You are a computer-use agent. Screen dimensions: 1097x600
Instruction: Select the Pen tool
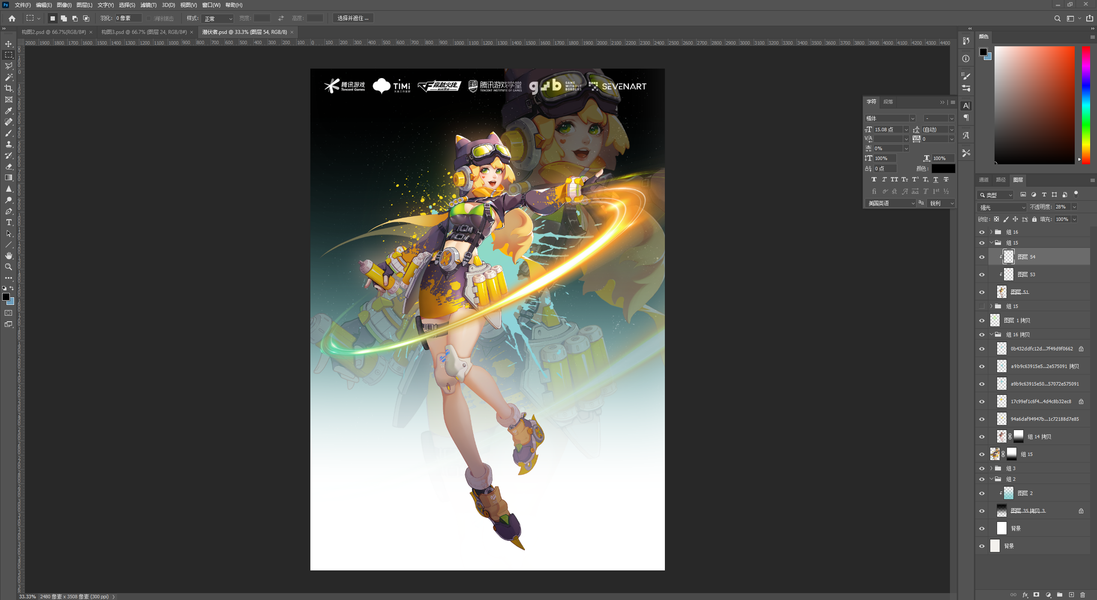(8, 211)
